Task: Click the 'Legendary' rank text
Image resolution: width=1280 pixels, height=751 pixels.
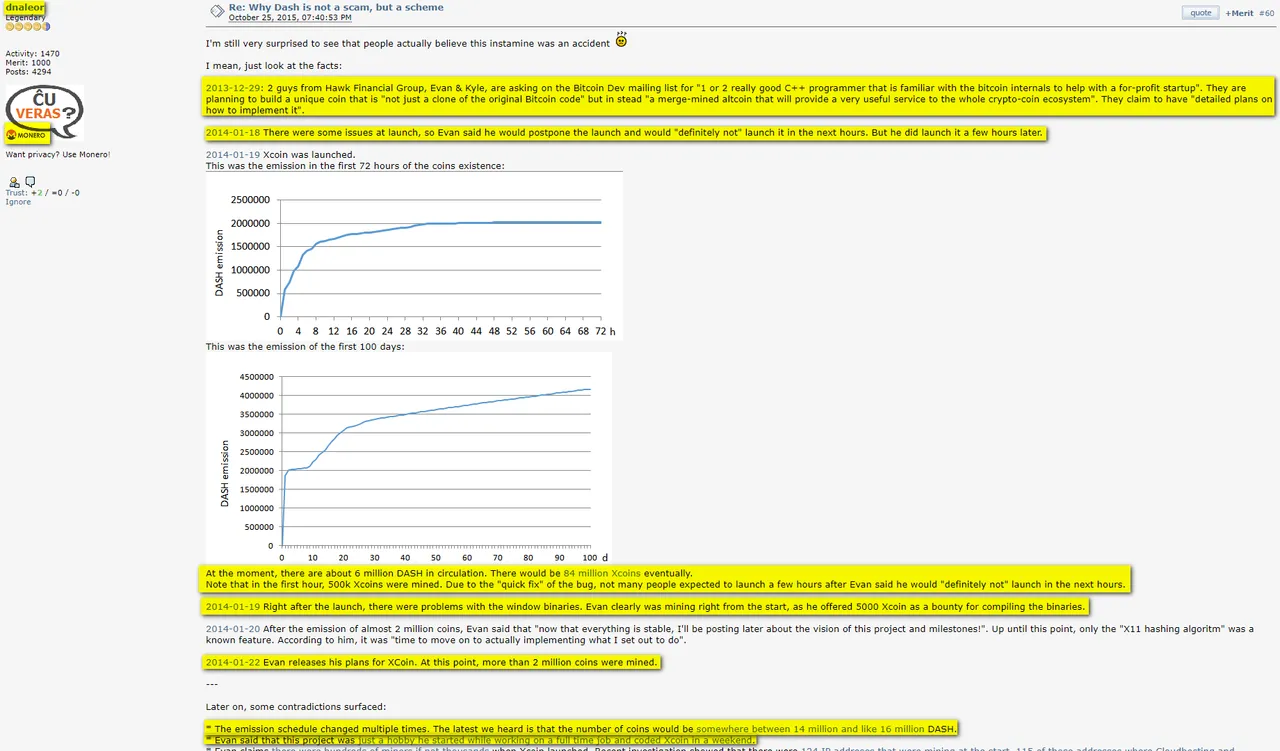Action: coord(25,18)
